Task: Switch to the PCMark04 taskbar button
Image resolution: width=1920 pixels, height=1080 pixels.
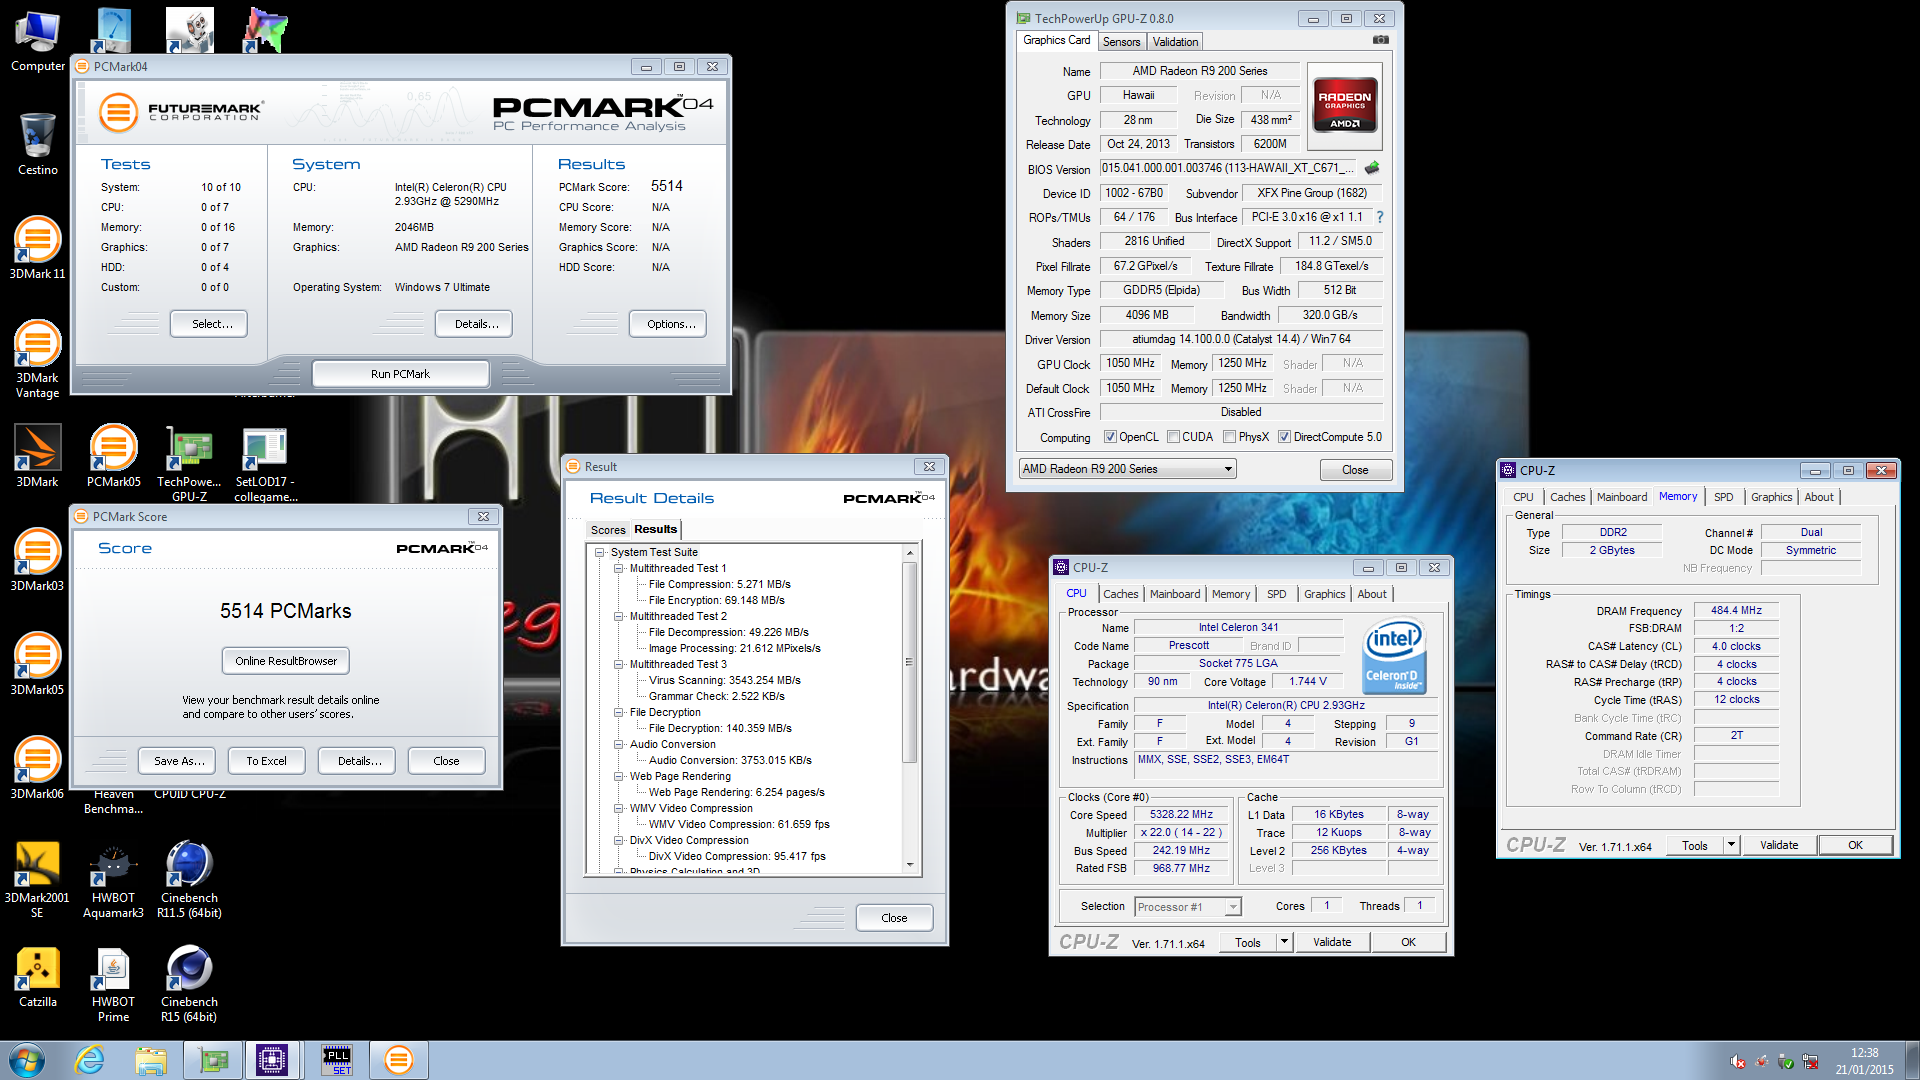Action: [399, 1060]
